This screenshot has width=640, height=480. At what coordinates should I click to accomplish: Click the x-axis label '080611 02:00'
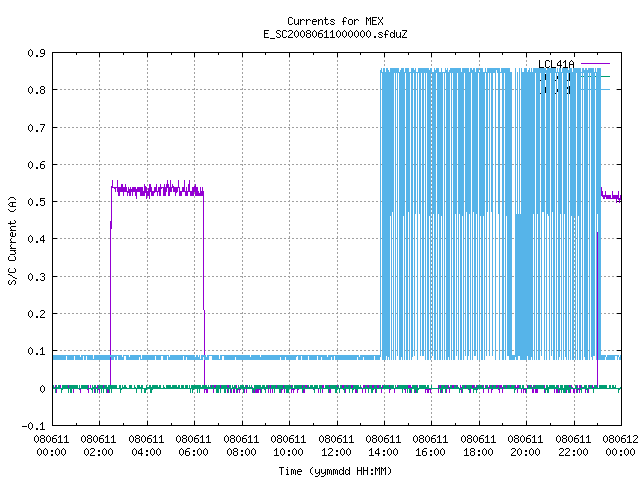coord(98,446)
